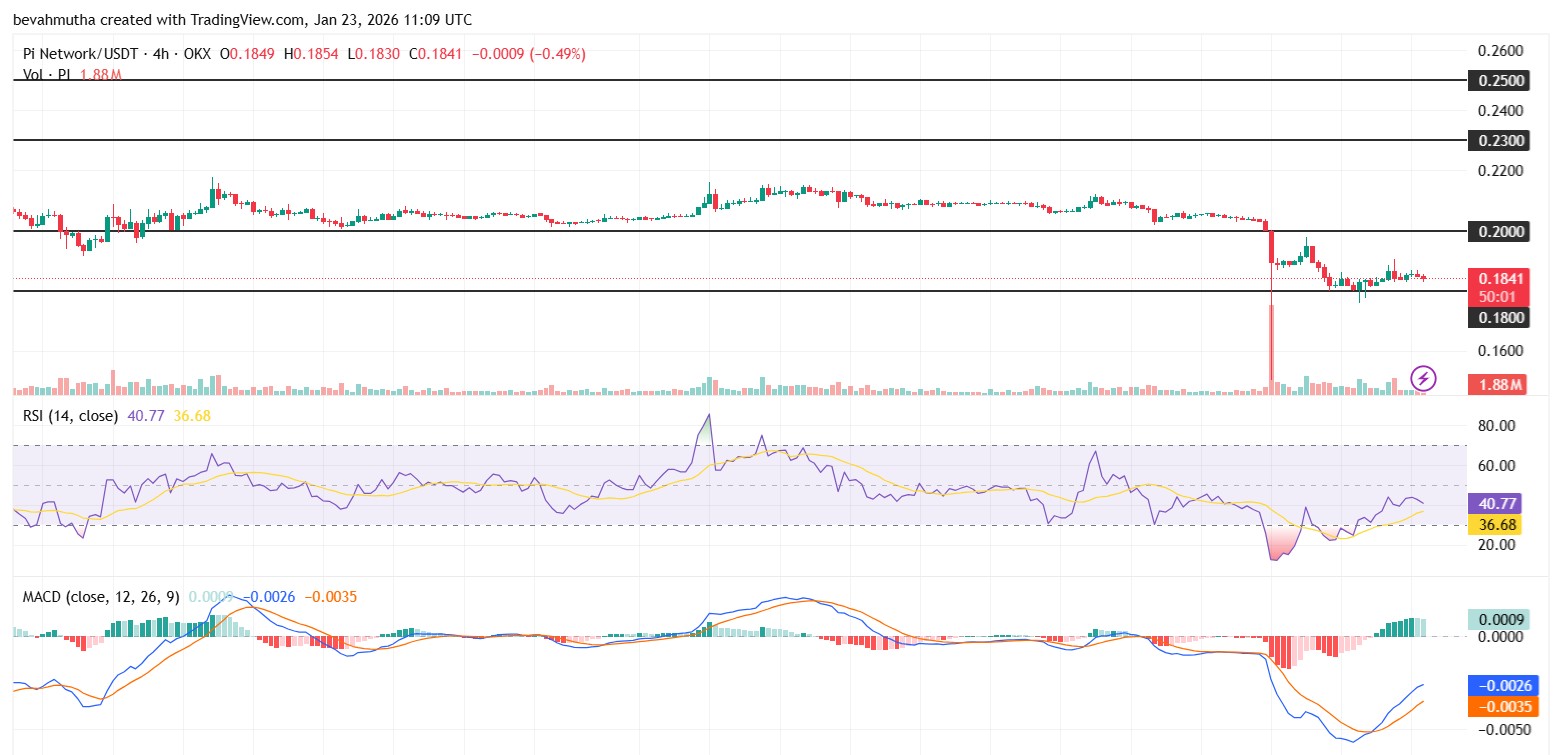Click the 0.2600 price scale value
Screen dimensions: 1562x755
1500,51
